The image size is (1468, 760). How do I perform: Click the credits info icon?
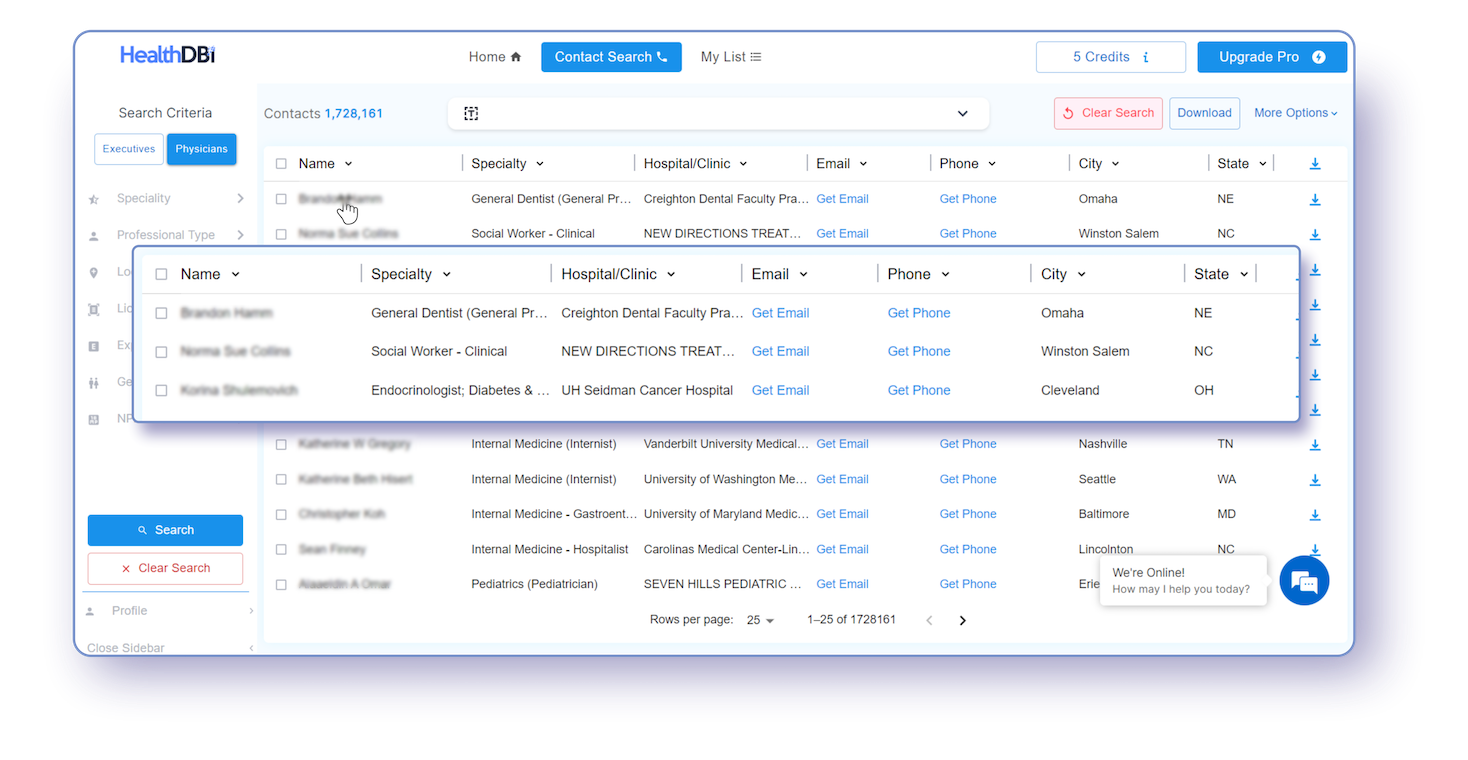point(1146,57)
